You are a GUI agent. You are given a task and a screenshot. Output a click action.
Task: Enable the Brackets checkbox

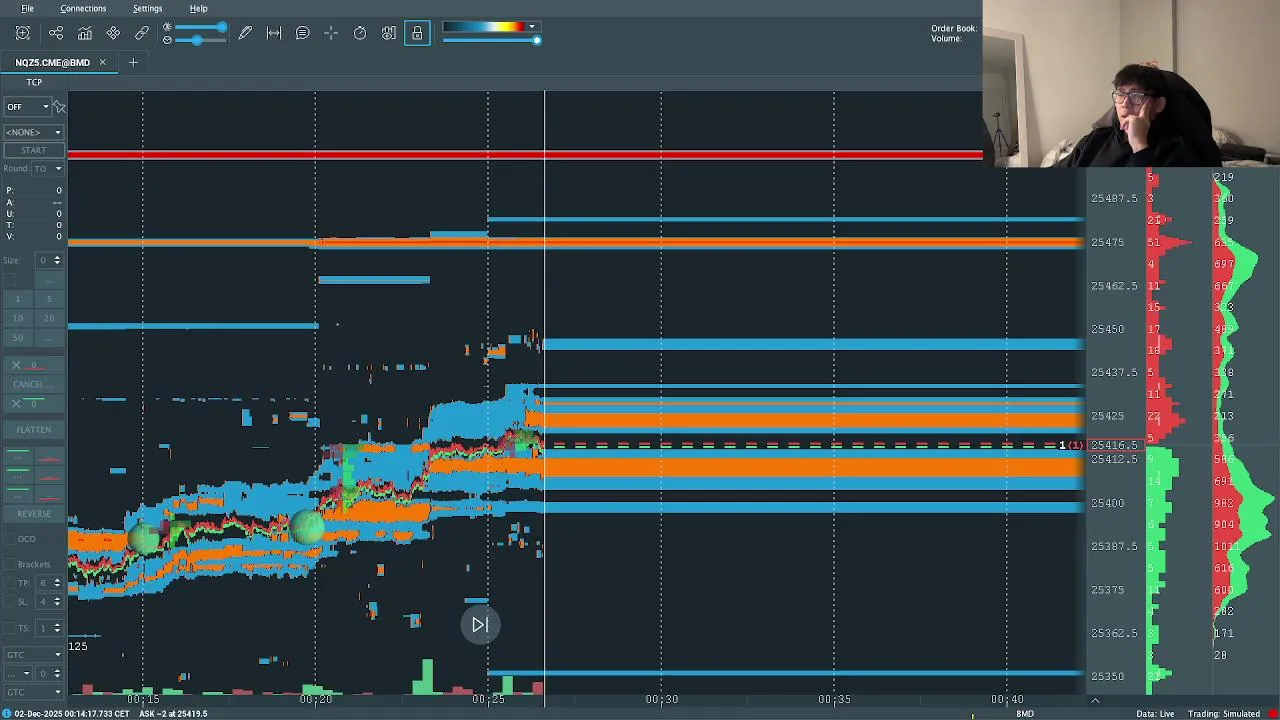(x=9, y=564)
